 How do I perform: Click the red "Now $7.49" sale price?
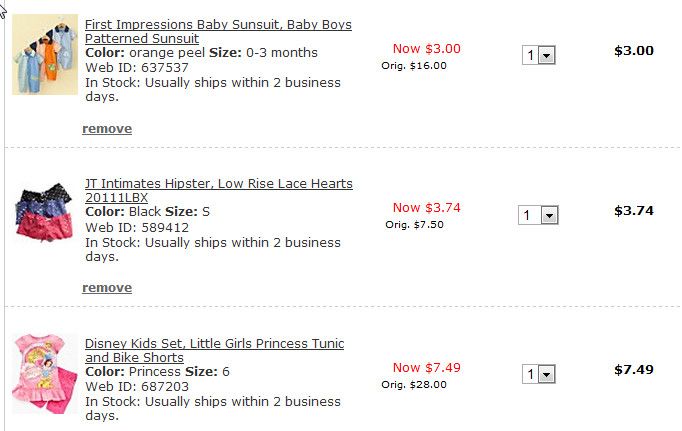[x=427, y=367]
